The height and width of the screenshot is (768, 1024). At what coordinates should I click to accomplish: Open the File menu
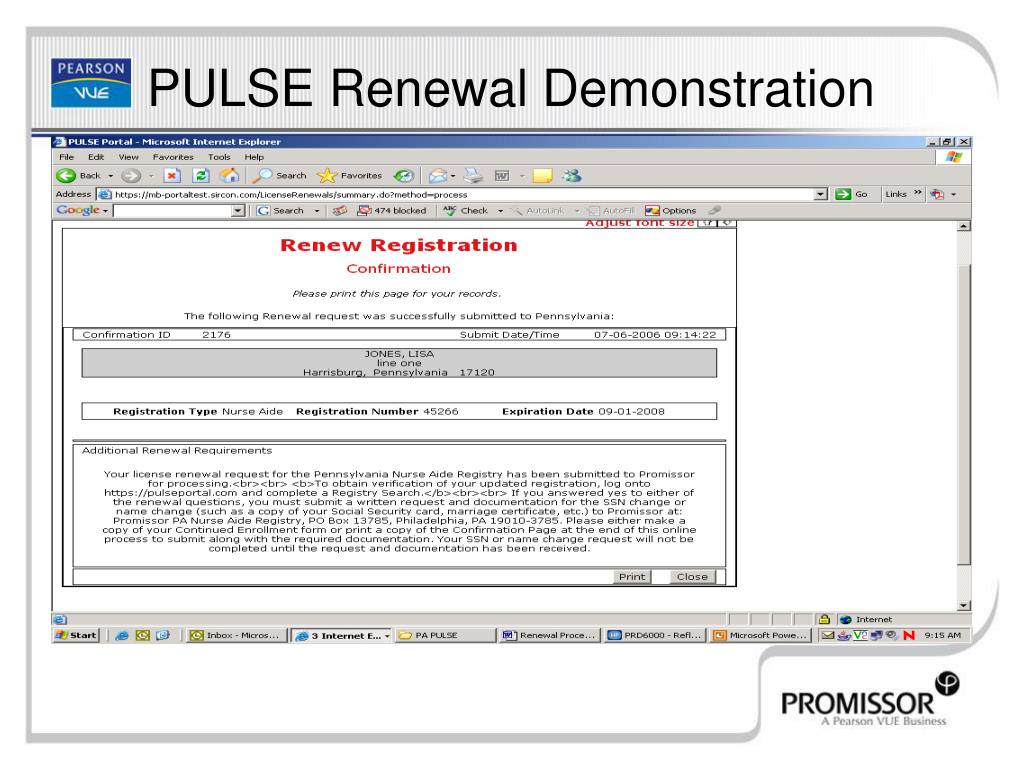pyautogui.click(x=67, y=157)
